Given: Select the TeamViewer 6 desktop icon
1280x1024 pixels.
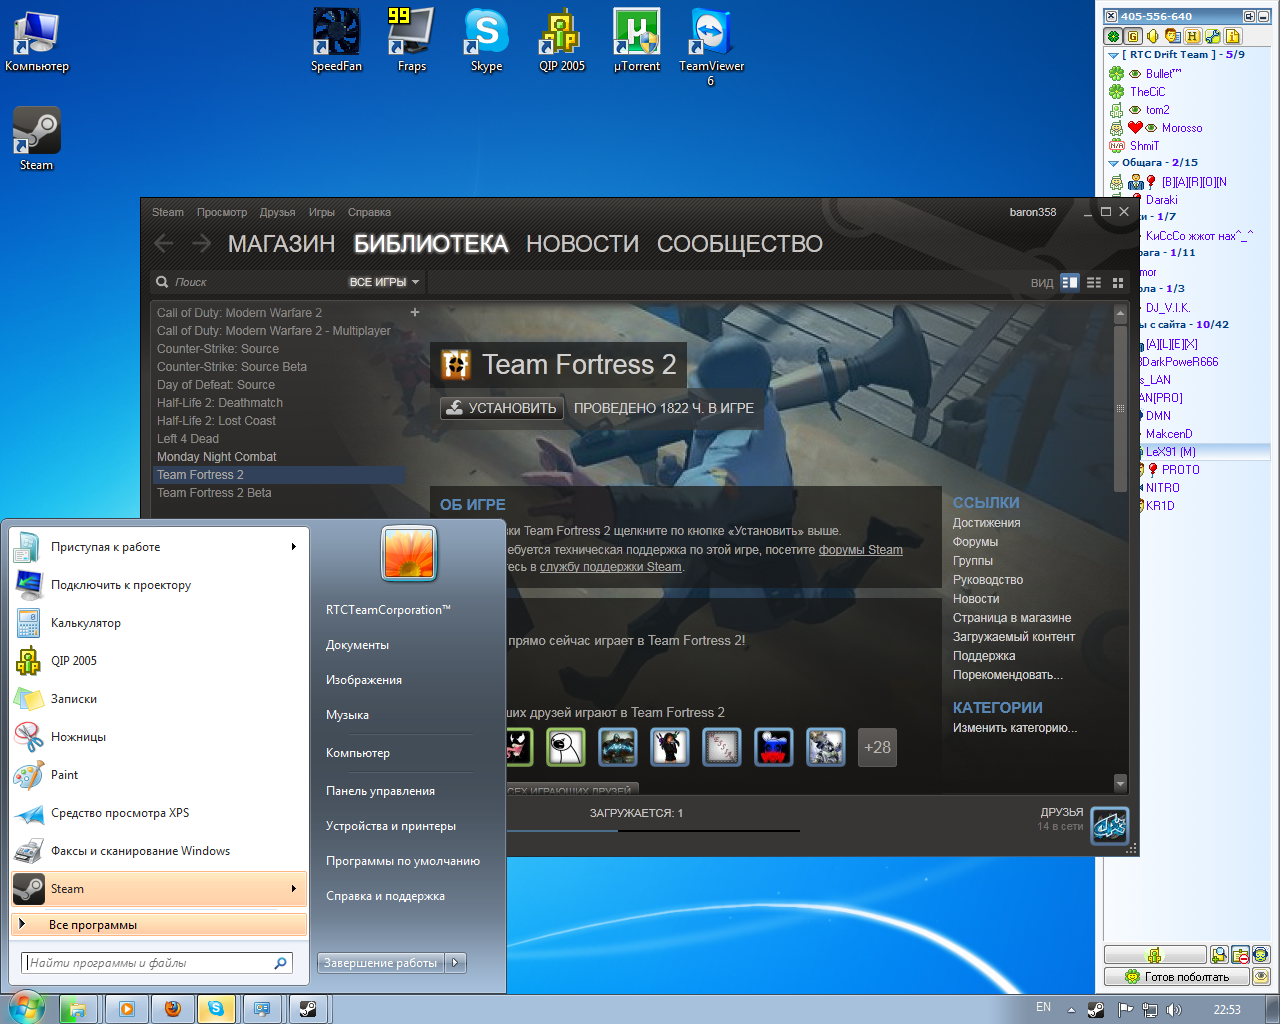Looking at the screenshot, I should point(711,47).
